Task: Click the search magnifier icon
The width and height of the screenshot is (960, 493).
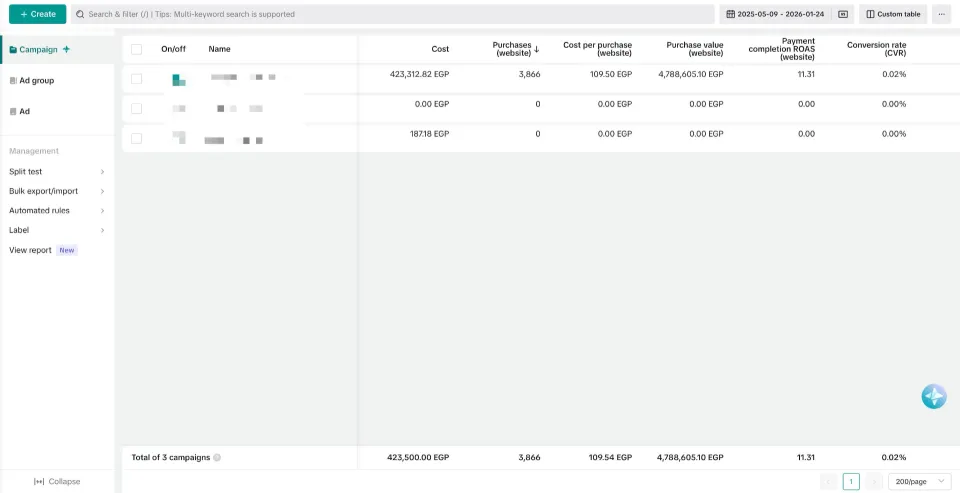Action: pyautogui.click(x=80, y=14)
